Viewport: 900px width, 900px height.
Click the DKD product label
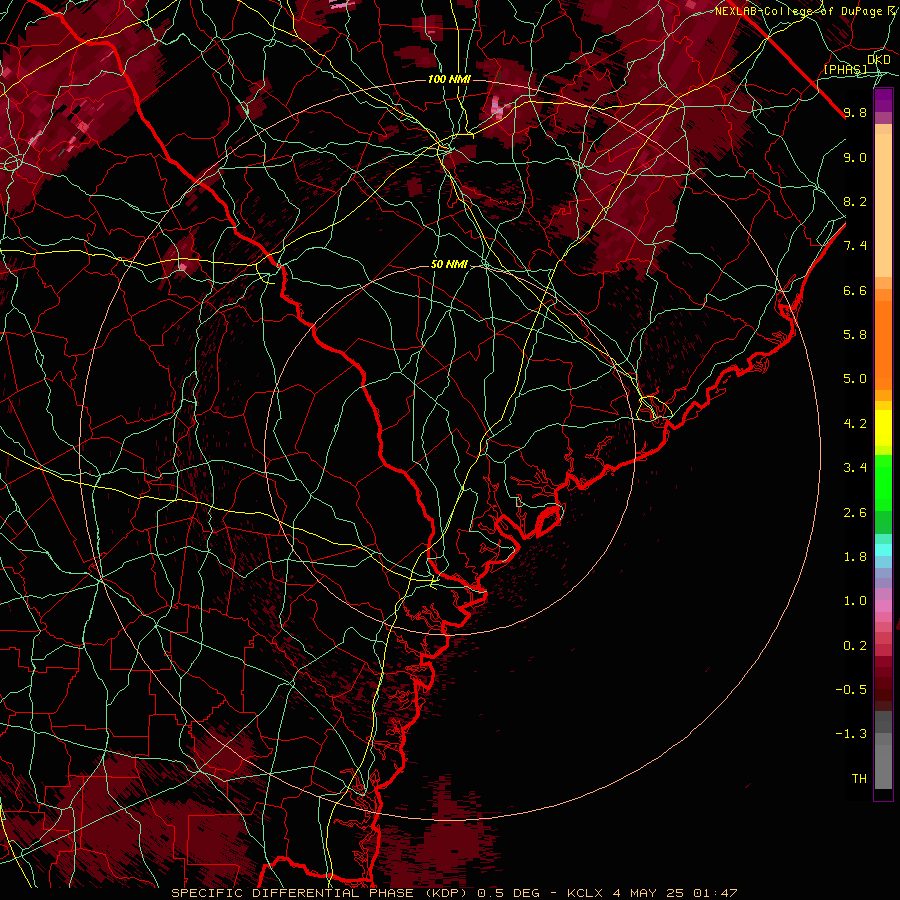[879, 60]
